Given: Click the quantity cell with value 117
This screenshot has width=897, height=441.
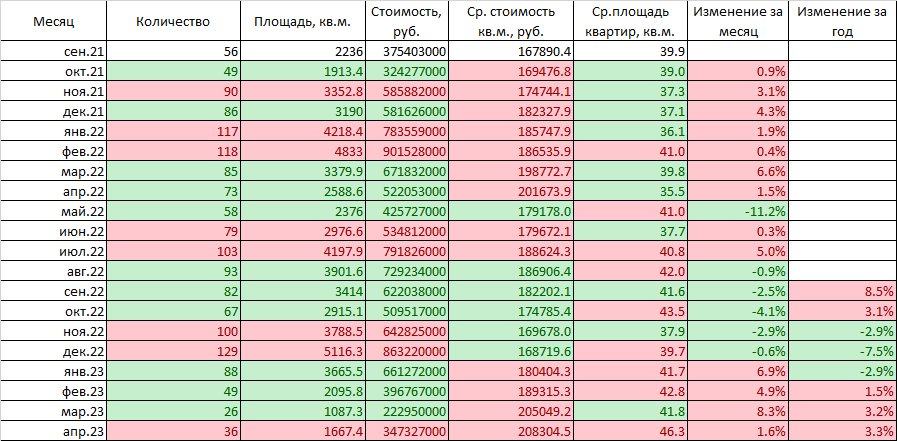Looking at the screenshot, I should (x=173, y=132).
